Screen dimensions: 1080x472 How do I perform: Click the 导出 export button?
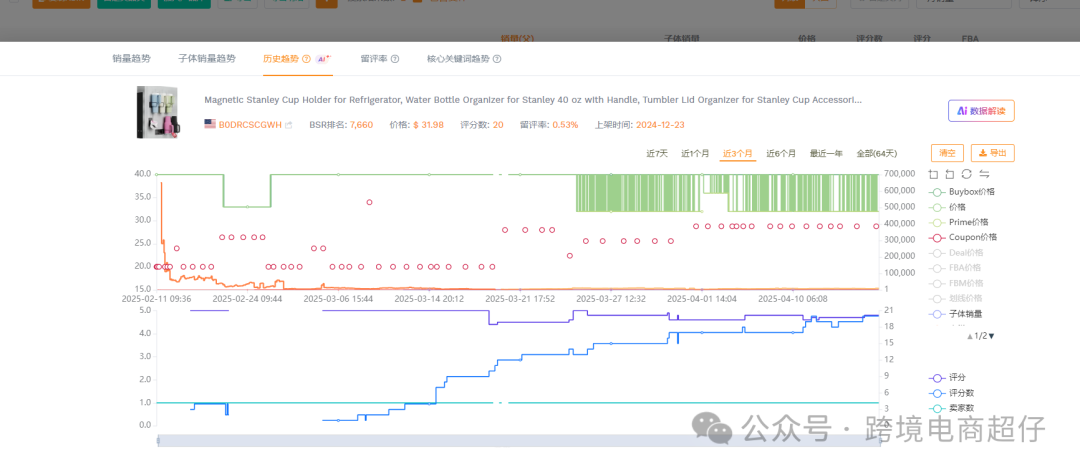point(992,153)
